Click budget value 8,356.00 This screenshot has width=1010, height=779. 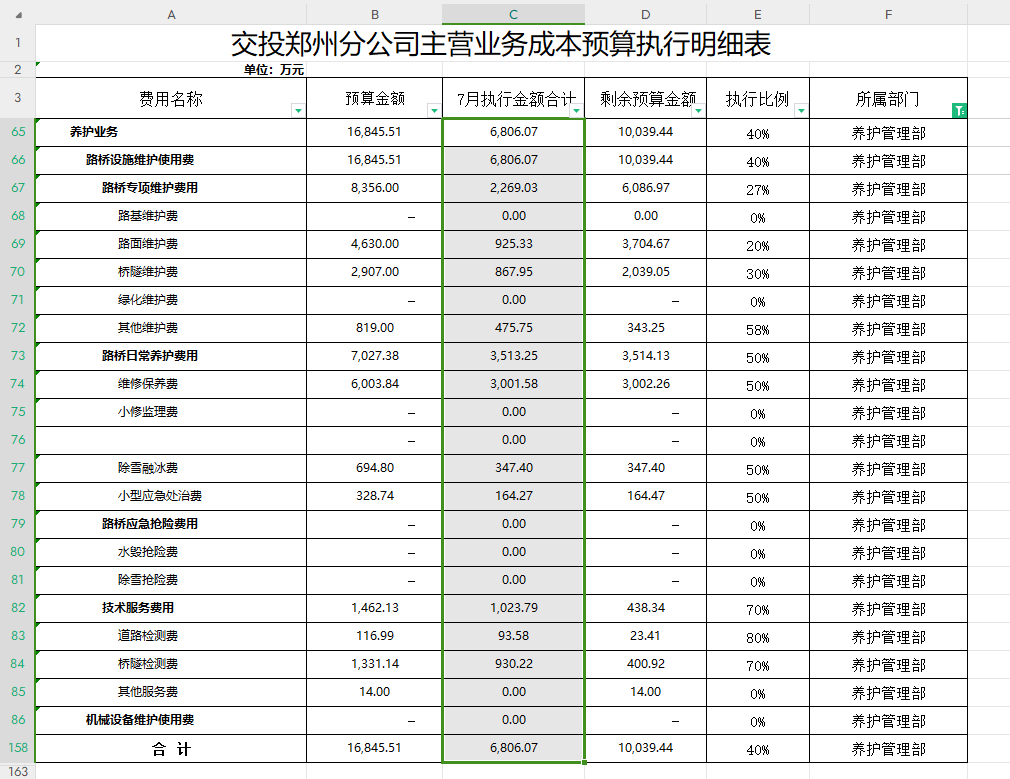(375, 188)
